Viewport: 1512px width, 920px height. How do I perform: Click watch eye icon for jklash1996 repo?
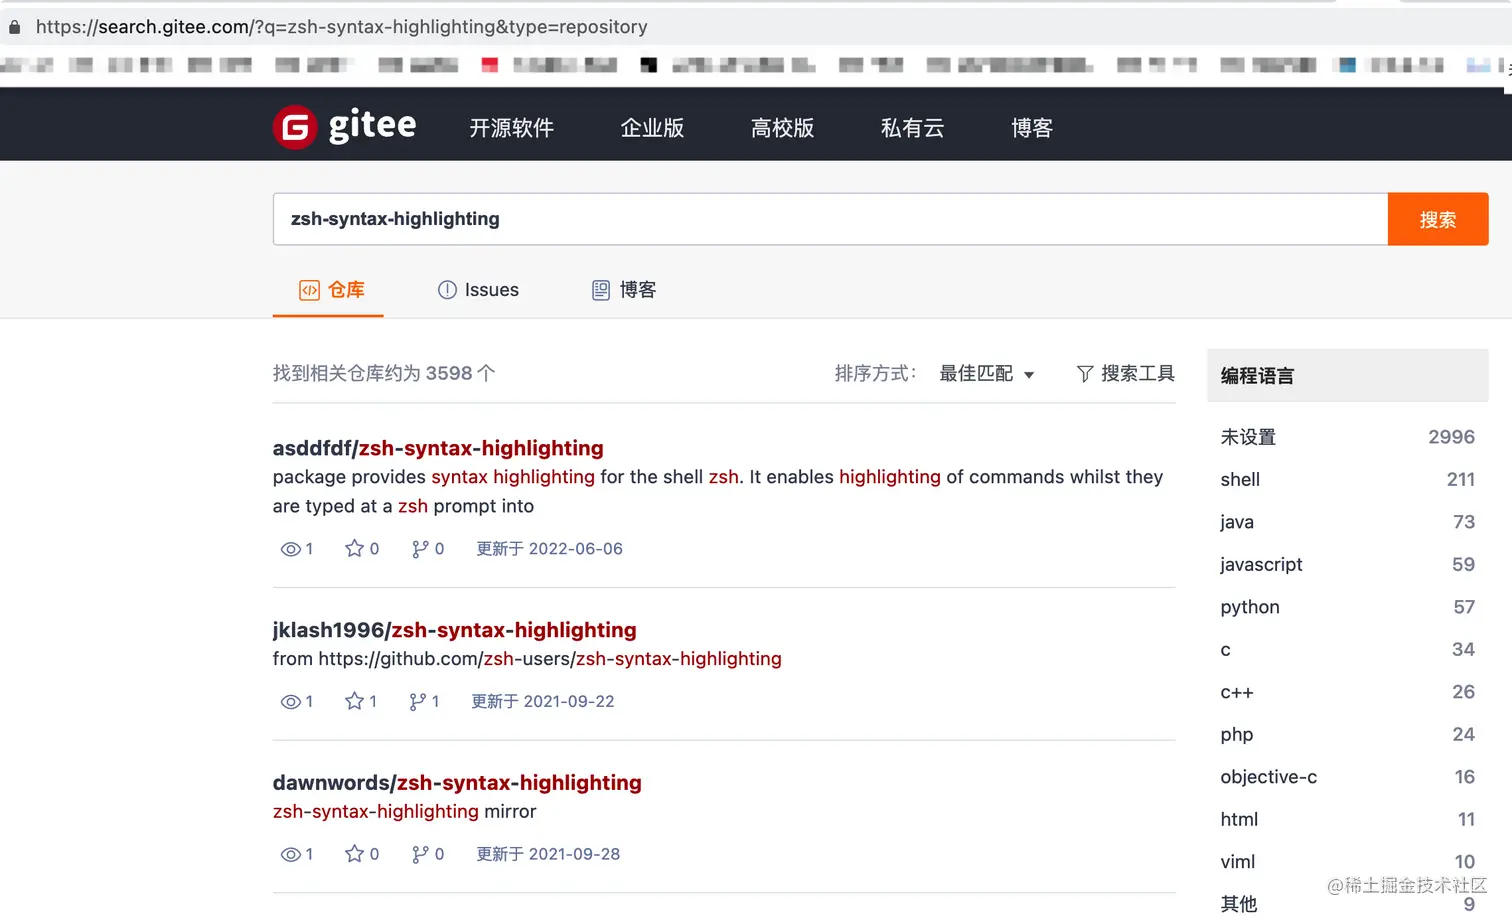(x=290, y=702)
